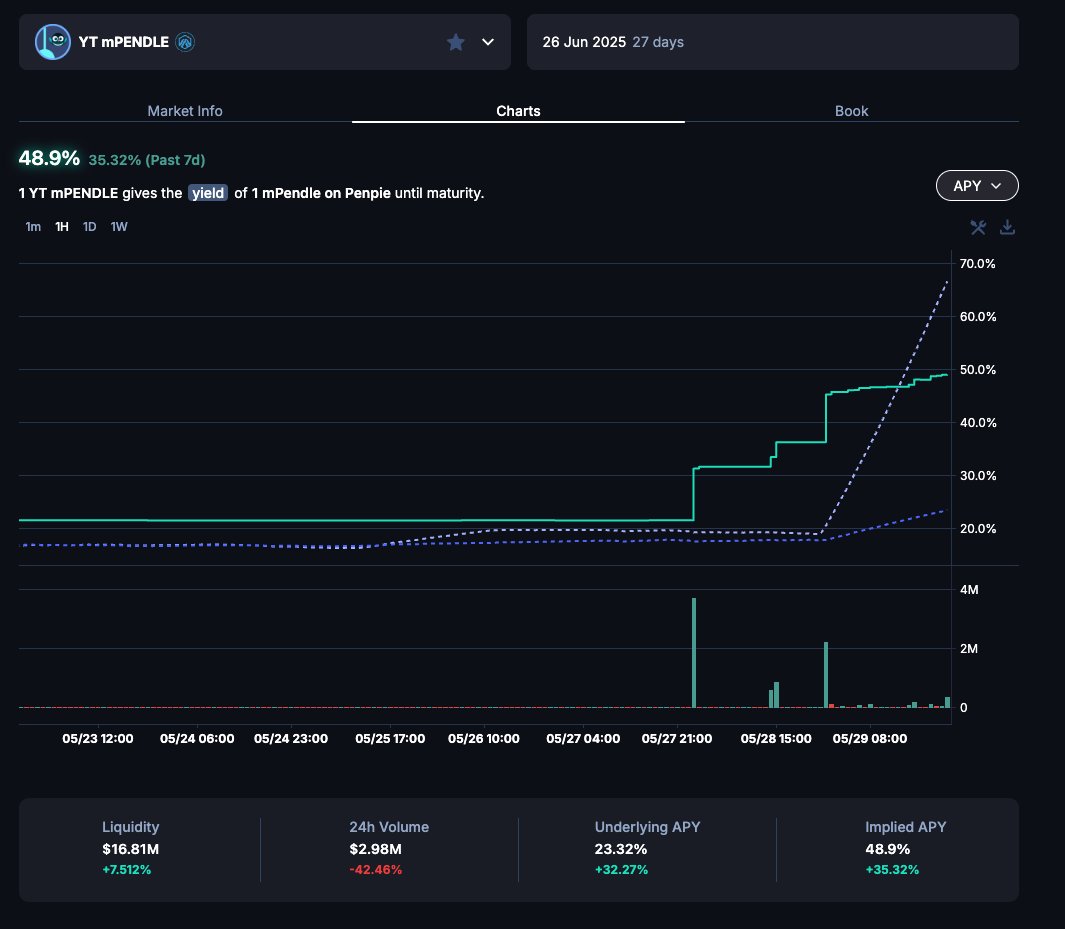This screenshot has height=929, width=1065.
Task: Favorite this market with the star icon
Action: 456,42
